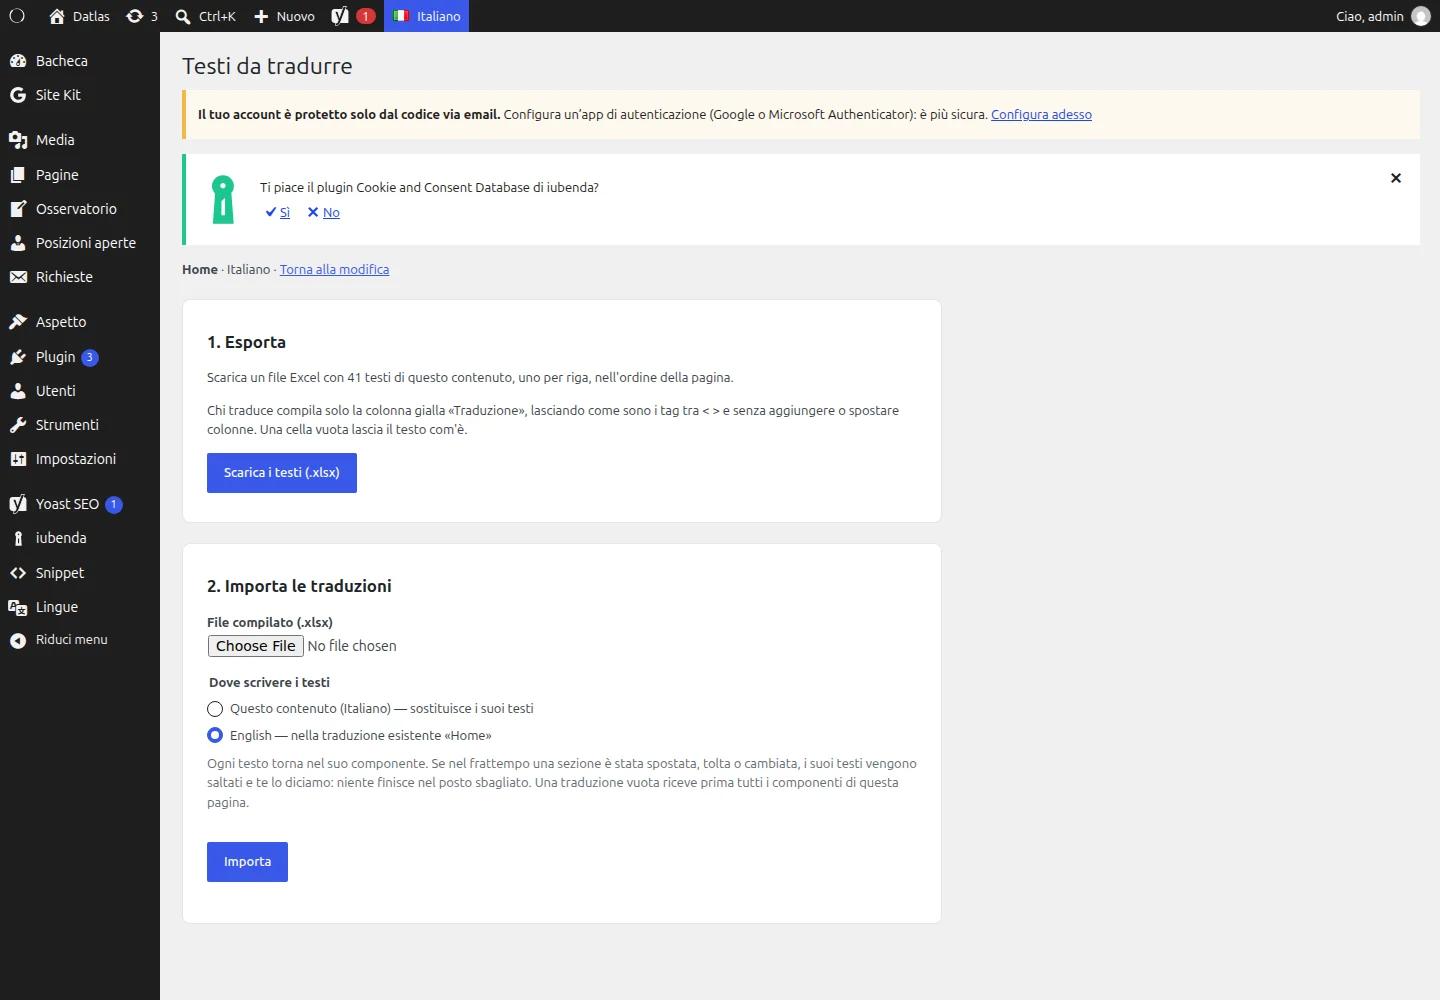Click the '1. Esporta' section heading
The image size is (1440, 1000).
click(246, 342)
